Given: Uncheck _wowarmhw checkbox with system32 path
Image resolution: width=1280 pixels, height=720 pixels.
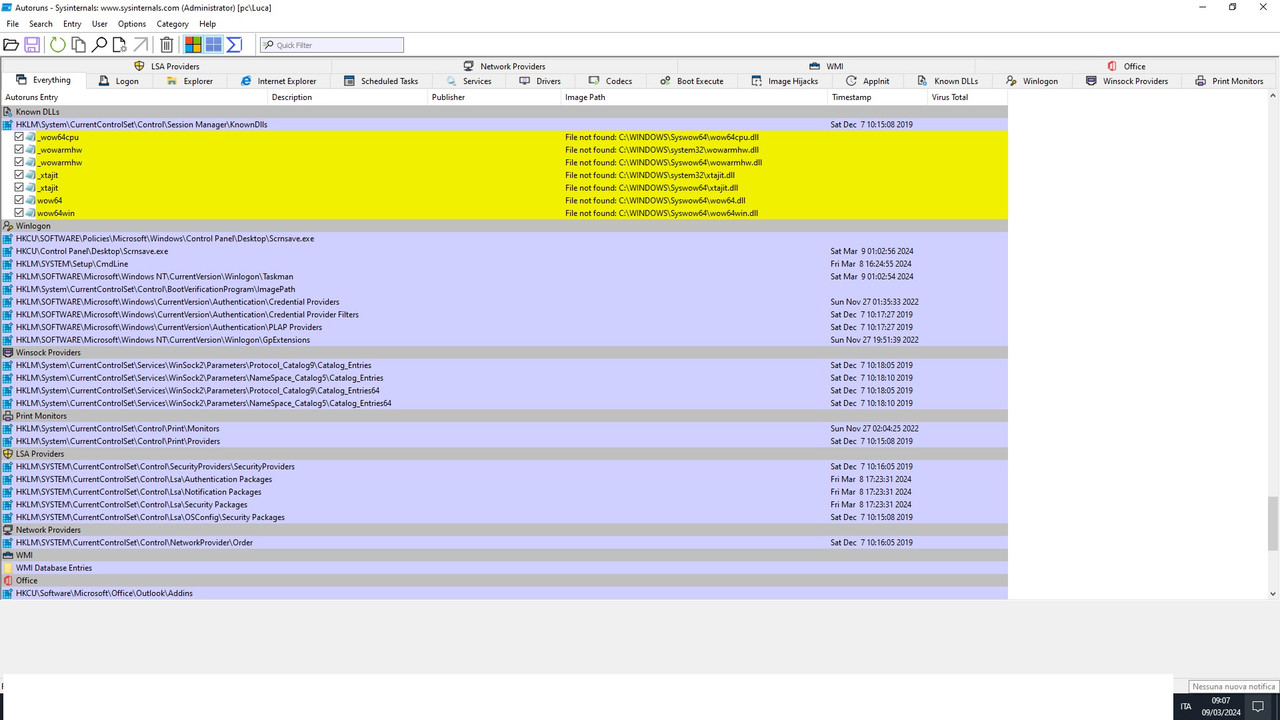Looking at the screenshot, I should (x=19, y=150).
